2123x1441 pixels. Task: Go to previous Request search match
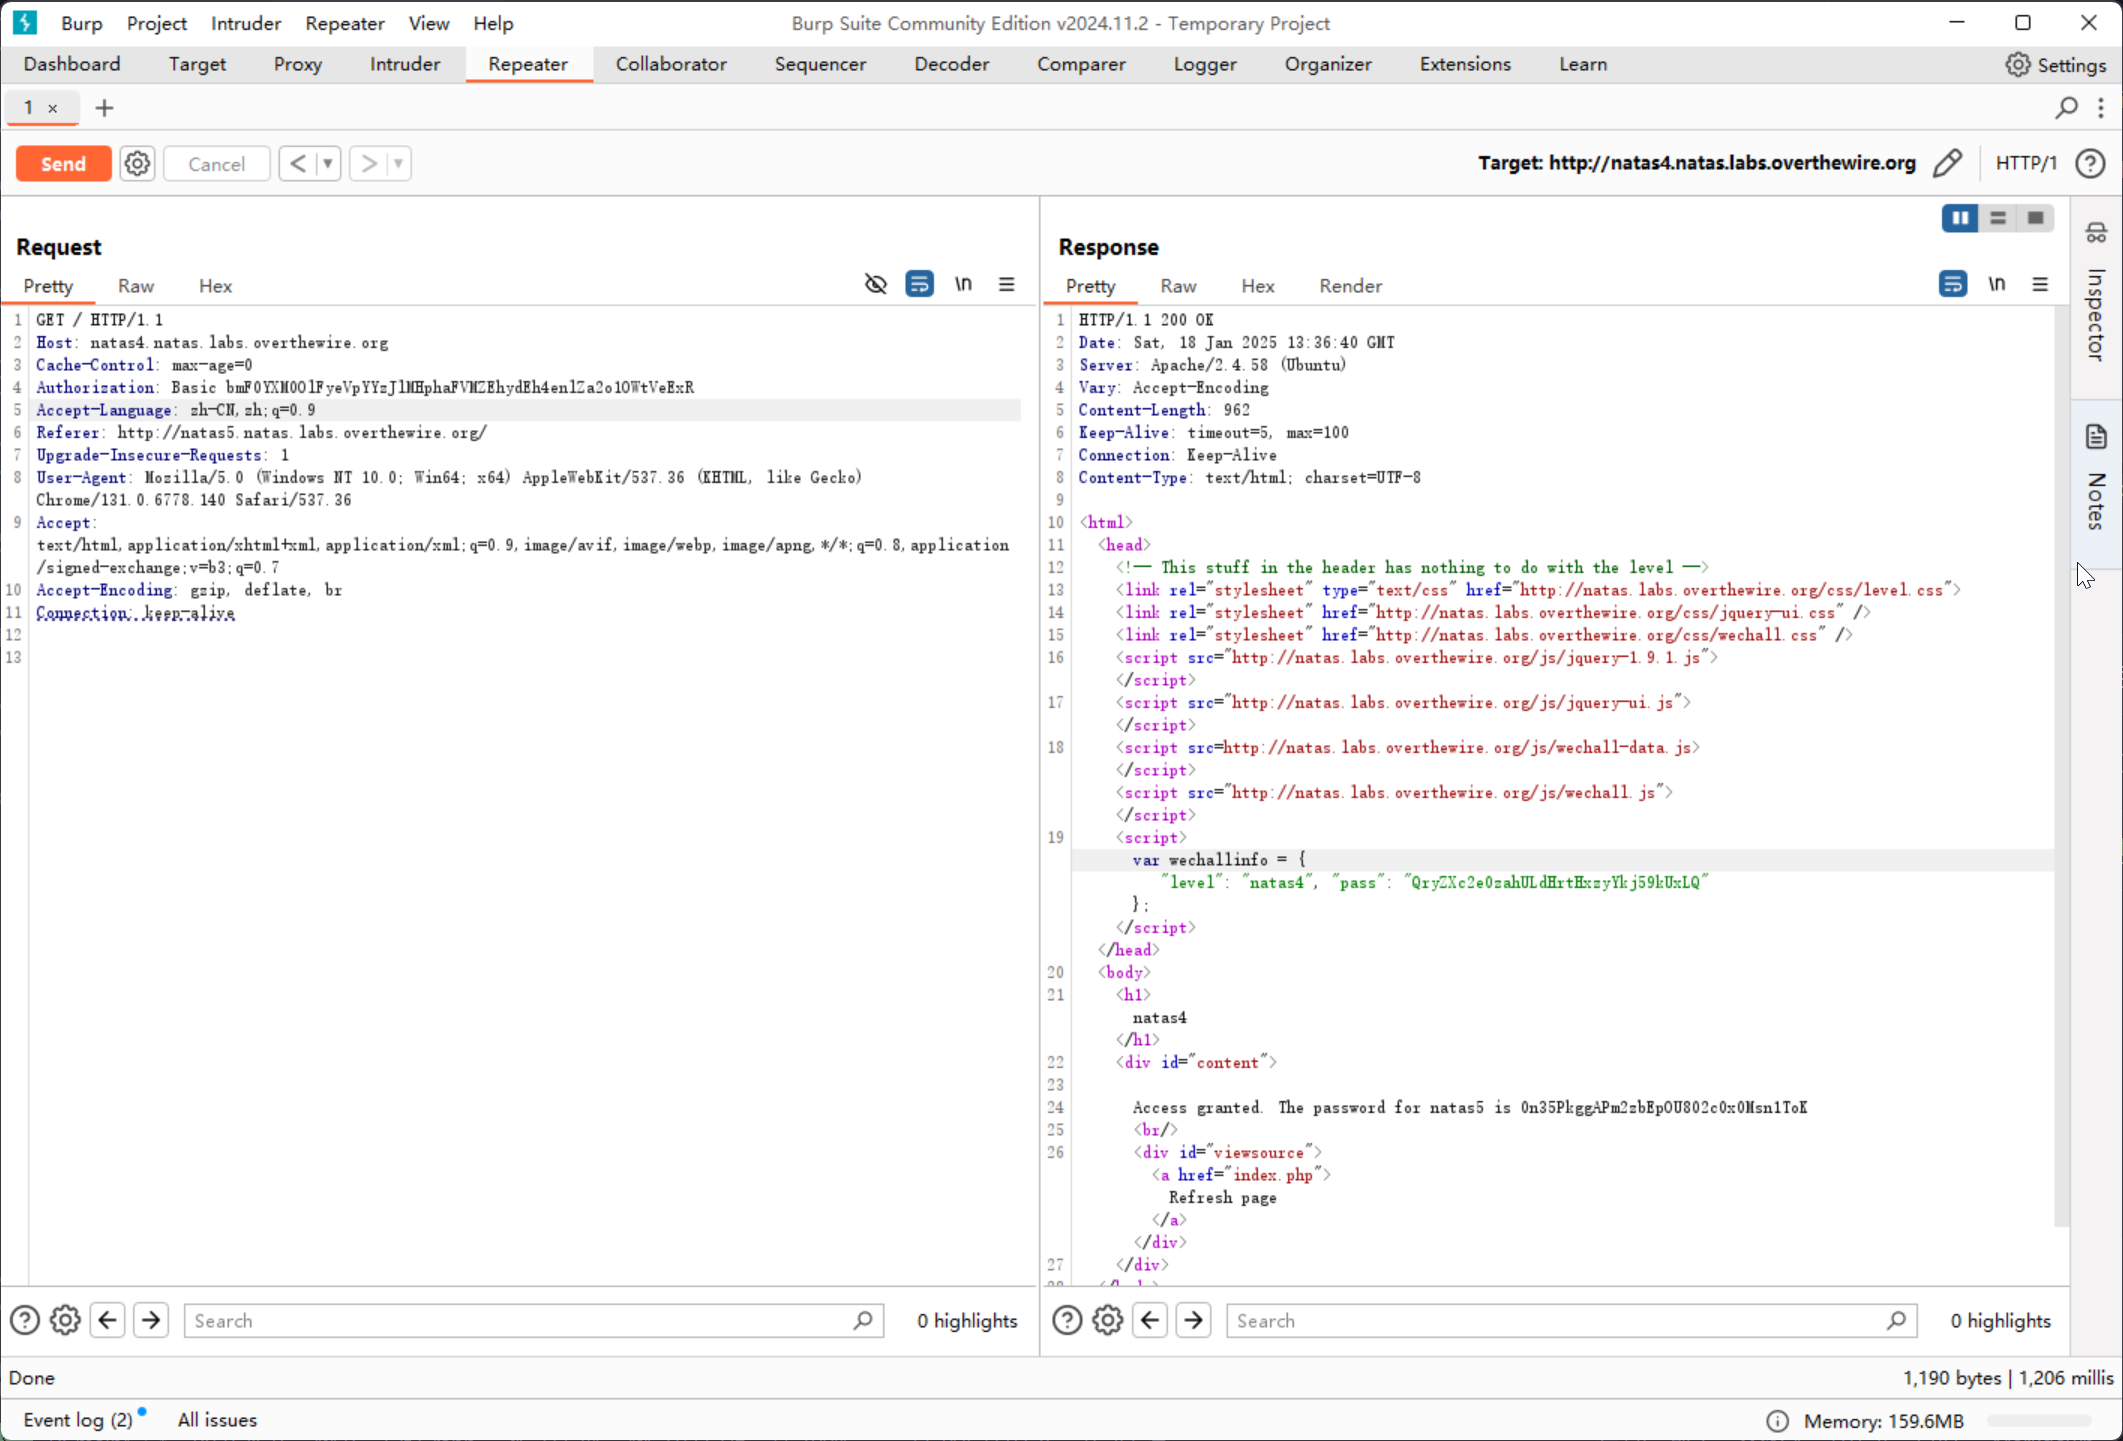click(x=108, y=1321)
